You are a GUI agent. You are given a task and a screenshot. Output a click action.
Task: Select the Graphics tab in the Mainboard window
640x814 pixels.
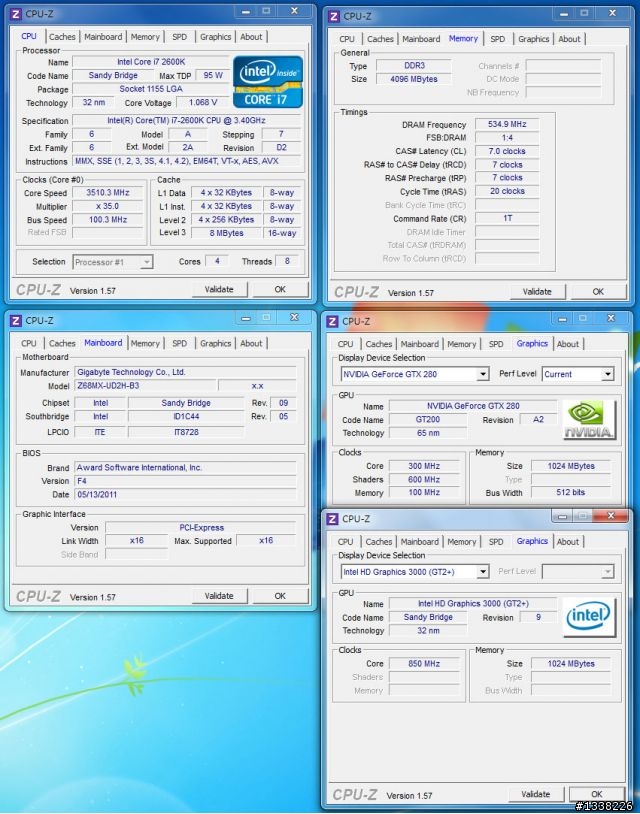(215, 343)
